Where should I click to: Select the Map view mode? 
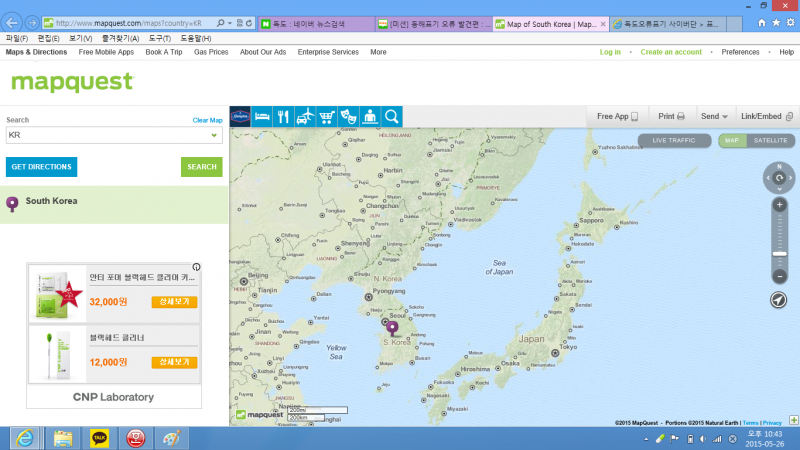click(x=733, y=141)
